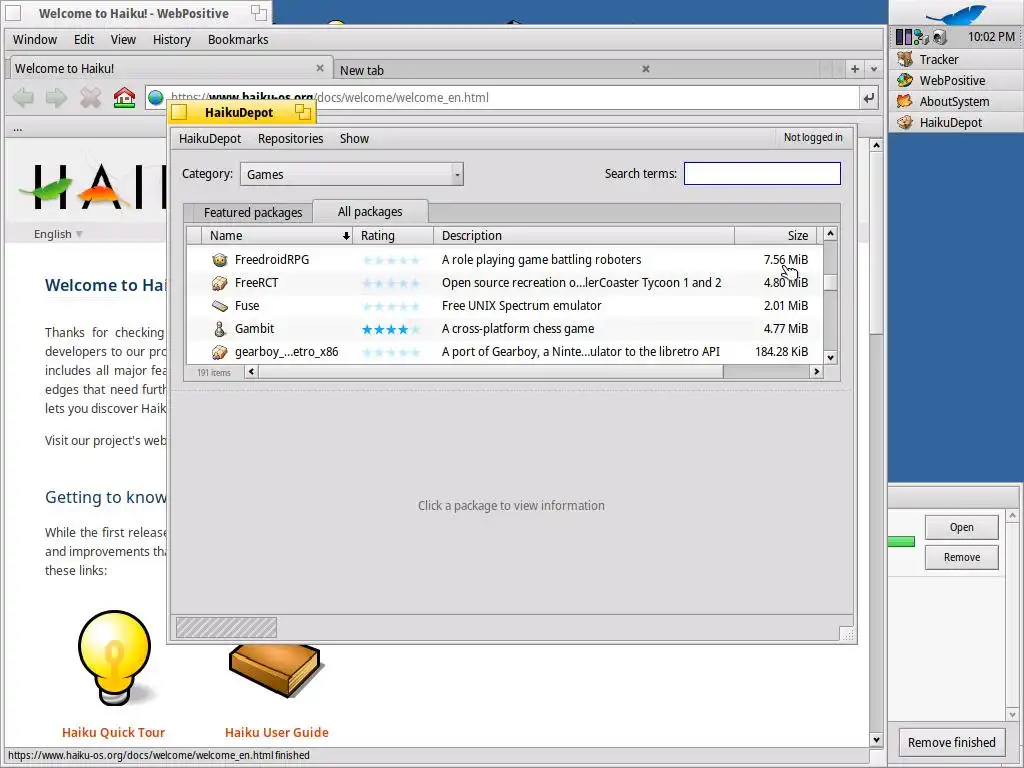Click the process controller tray icon
This screenshot has height=768, width=1024.
click(x=903, y=37)
